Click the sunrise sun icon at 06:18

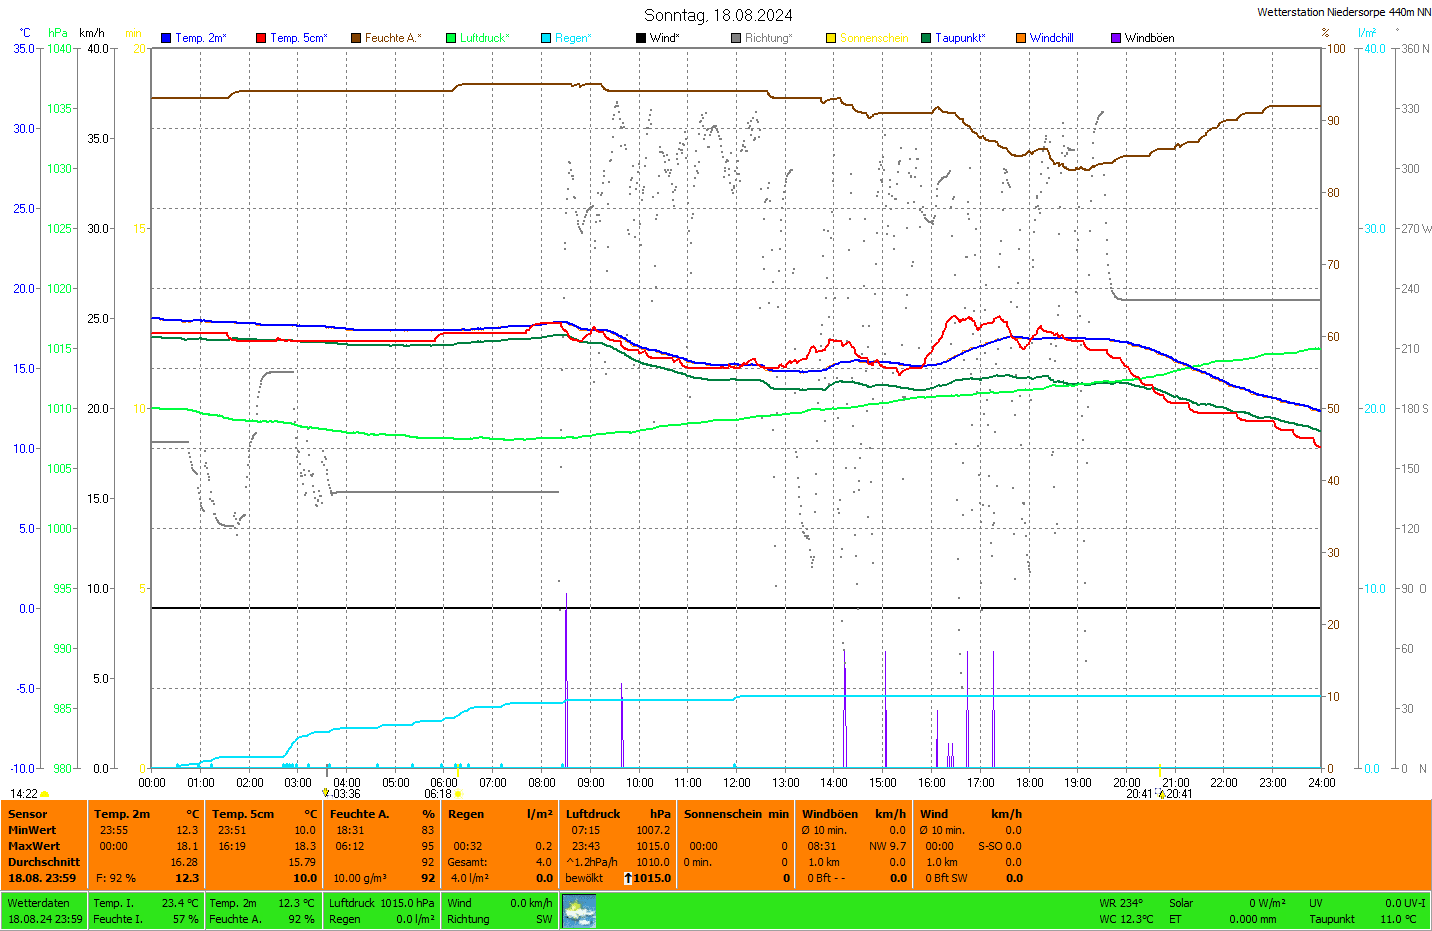point(459,794)
